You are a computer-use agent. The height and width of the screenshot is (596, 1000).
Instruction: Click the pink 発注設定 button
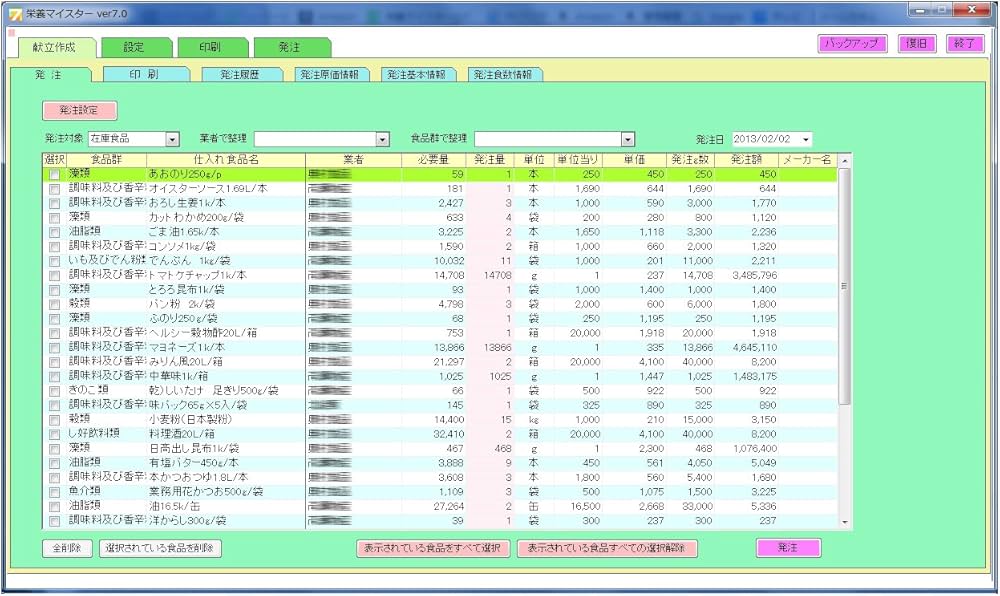(x=79, y=109)
